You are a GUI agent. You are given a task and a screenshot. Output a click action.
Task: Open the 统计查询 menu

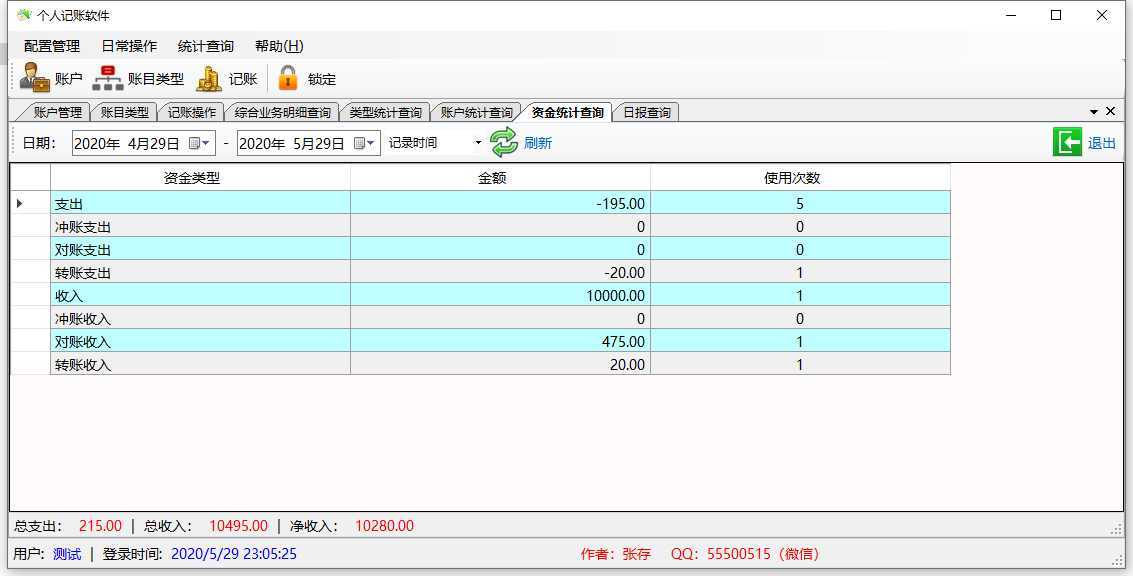(x=206, y=46)
